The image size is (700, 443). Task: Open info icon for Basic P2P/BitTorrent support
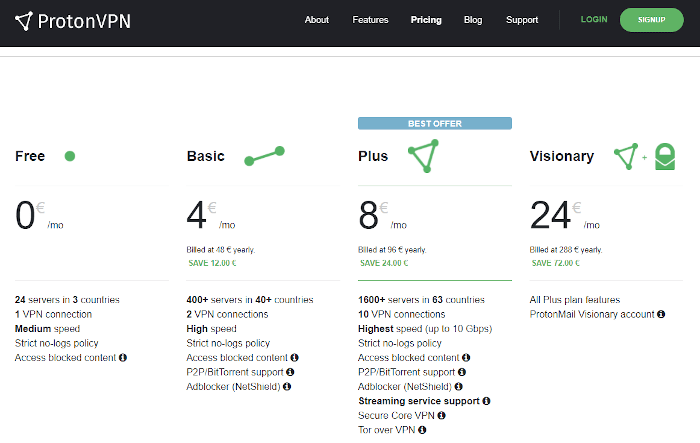click(290, 372)
